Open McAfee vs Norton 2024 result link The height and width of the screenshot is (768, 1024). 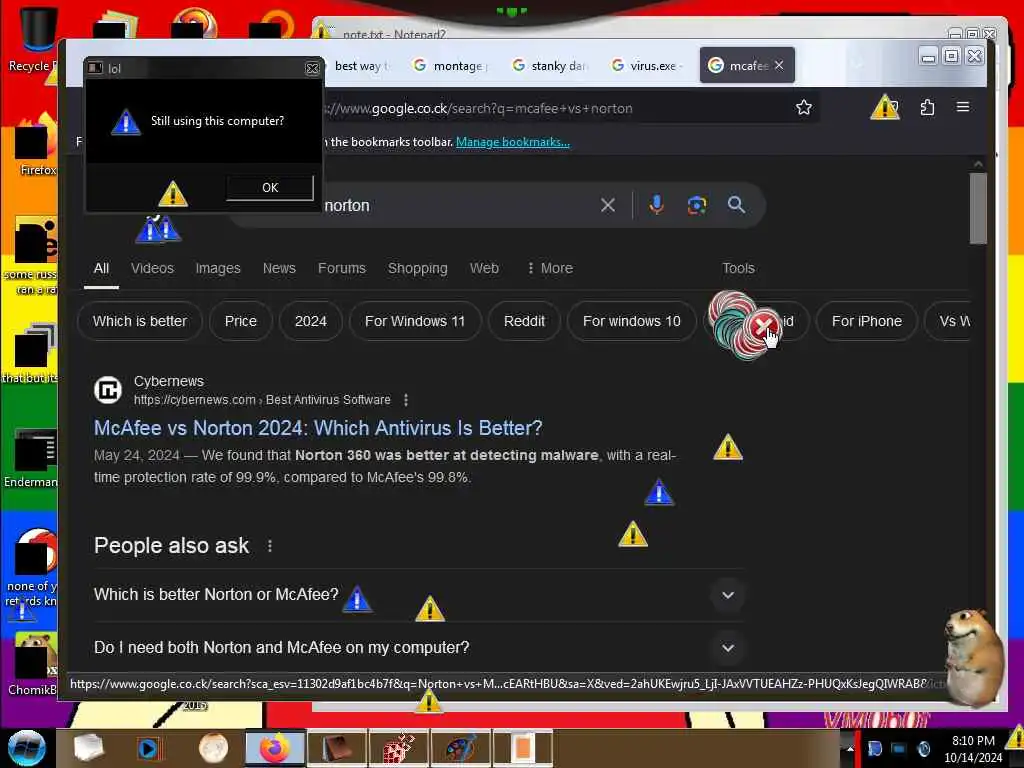tap(318, 428)
